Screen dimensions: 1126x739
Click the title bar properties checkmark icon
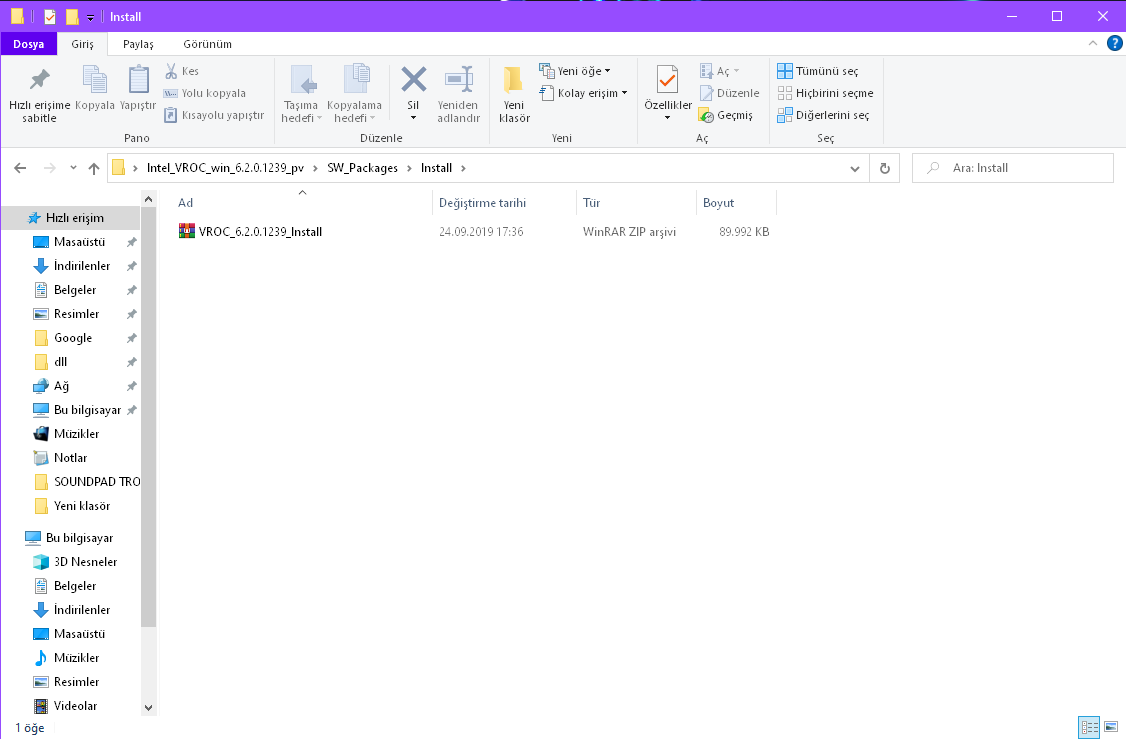pos(50,17)
